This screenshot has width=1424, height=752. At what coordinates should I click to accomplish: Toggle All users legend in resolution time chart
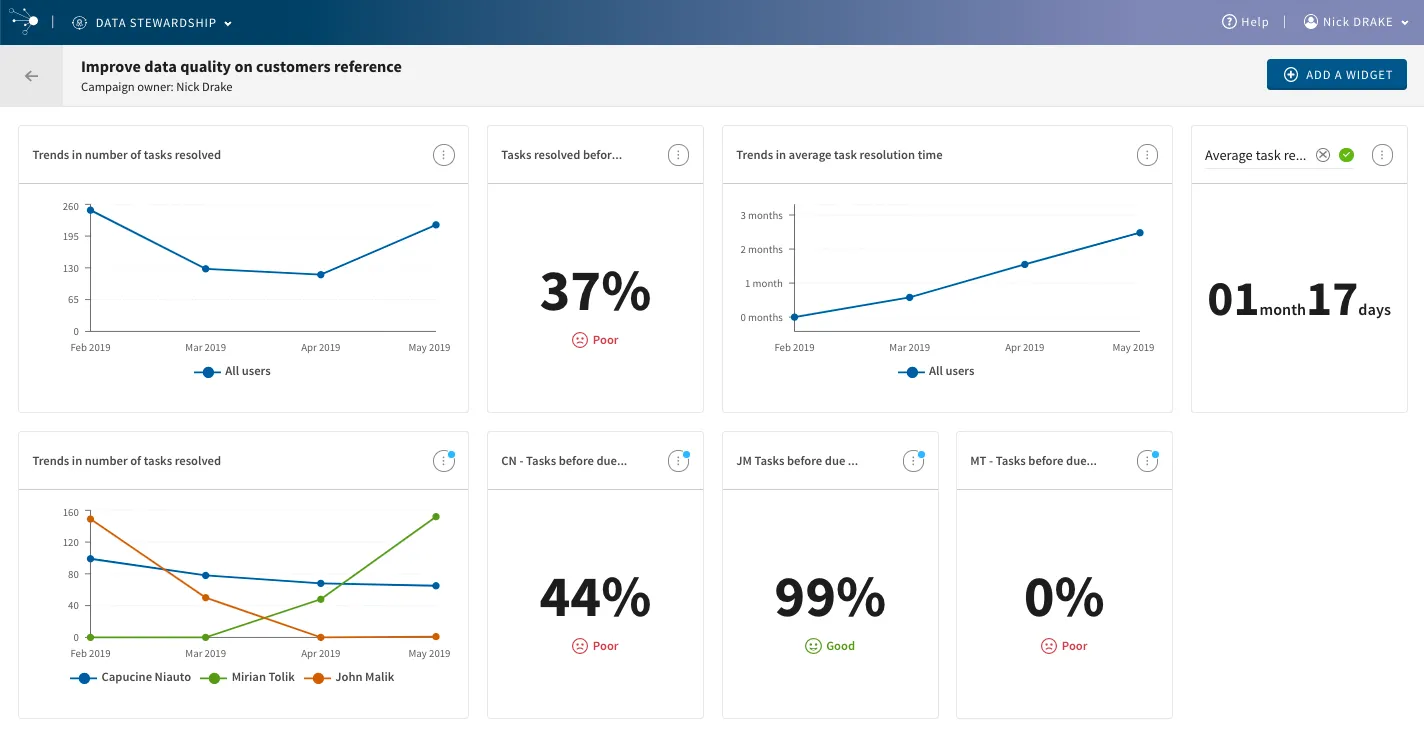coord(937,371)
